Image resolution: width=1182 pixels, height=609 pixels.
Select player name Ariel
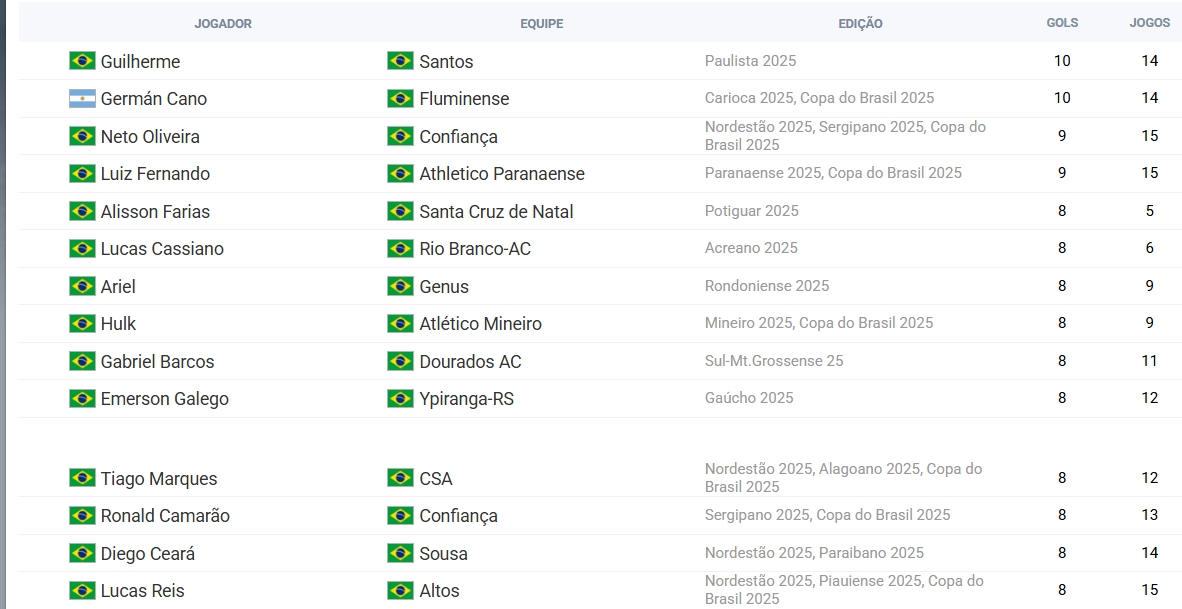118,286
